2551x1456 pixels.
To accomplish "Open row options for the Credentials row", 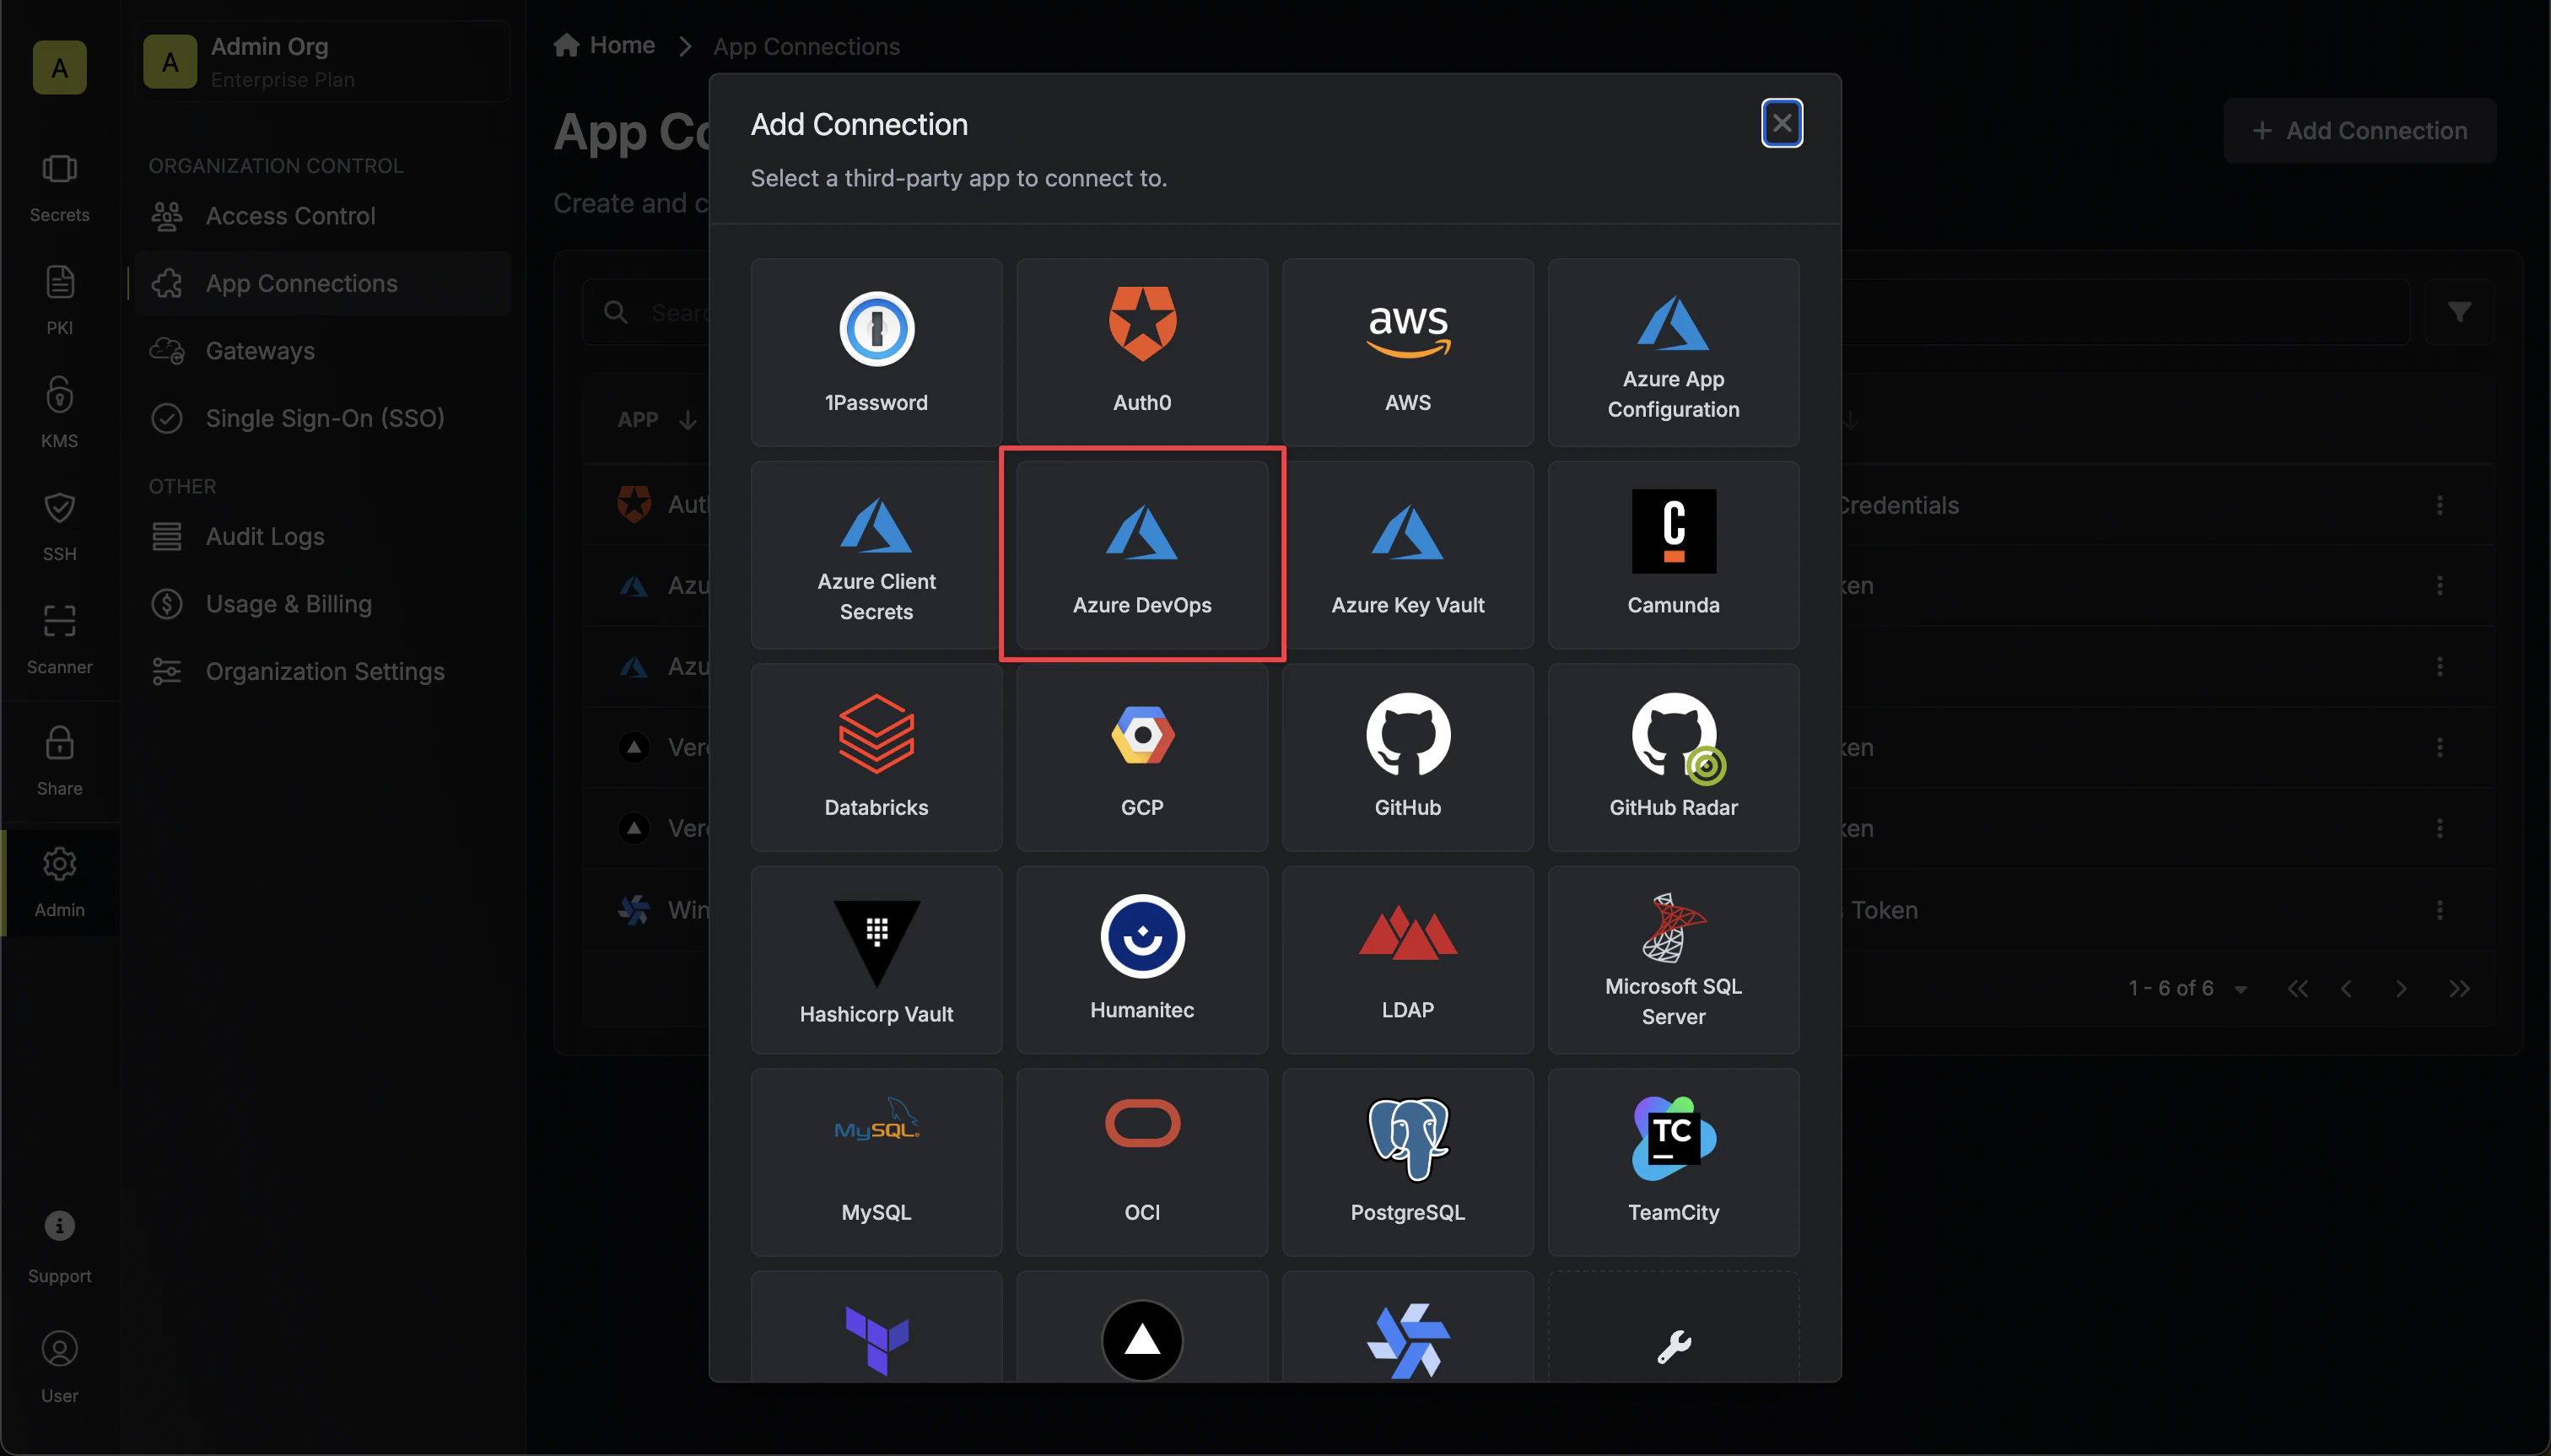I will coord(2440,505).
